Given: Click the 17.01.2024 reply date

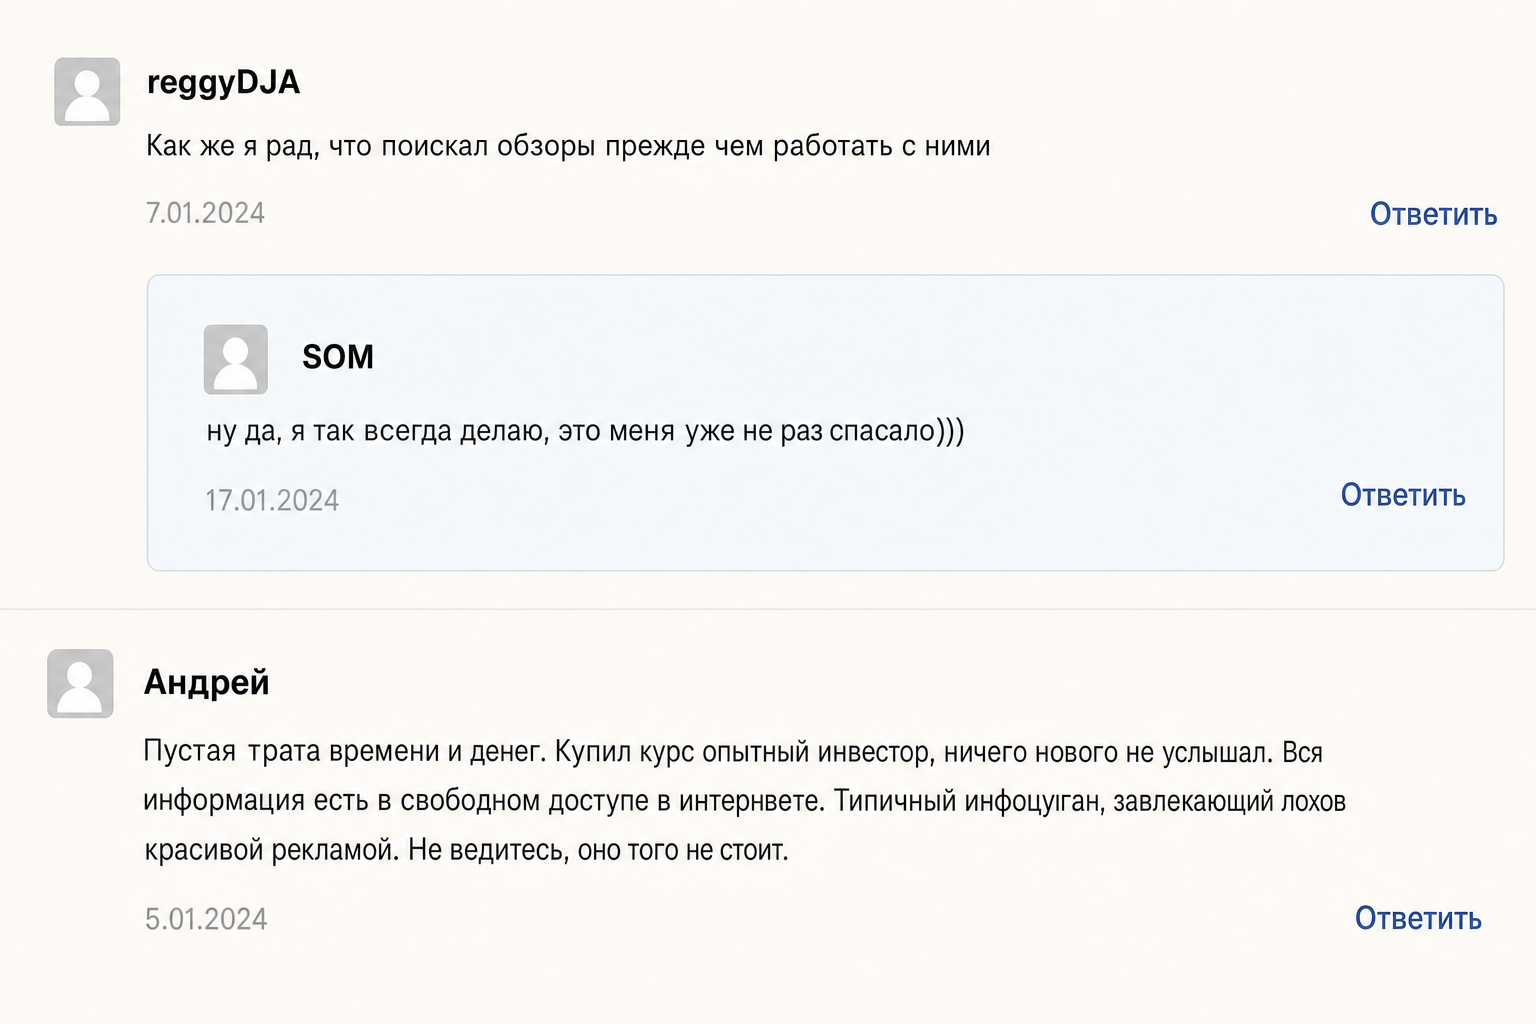Looking at the screenshot, I should [272, 500].
